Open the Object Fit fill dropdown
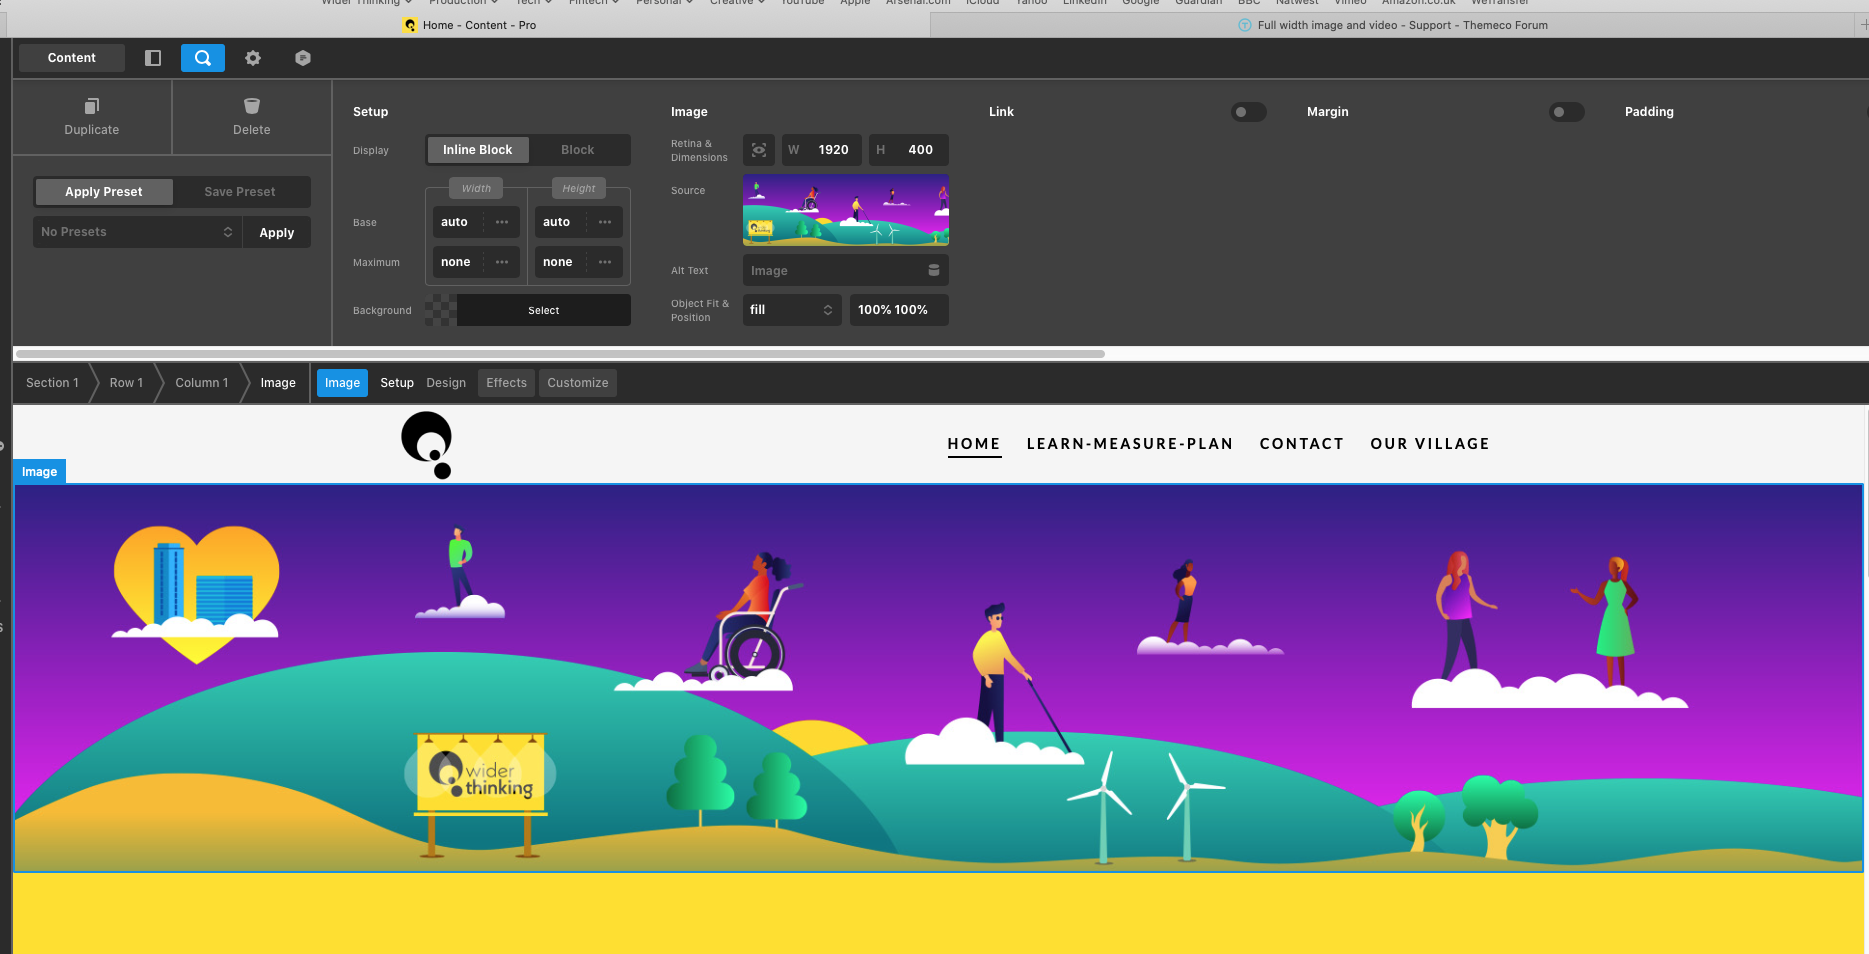This screenshot has height=954, width=1869. [x=791, y=310]
